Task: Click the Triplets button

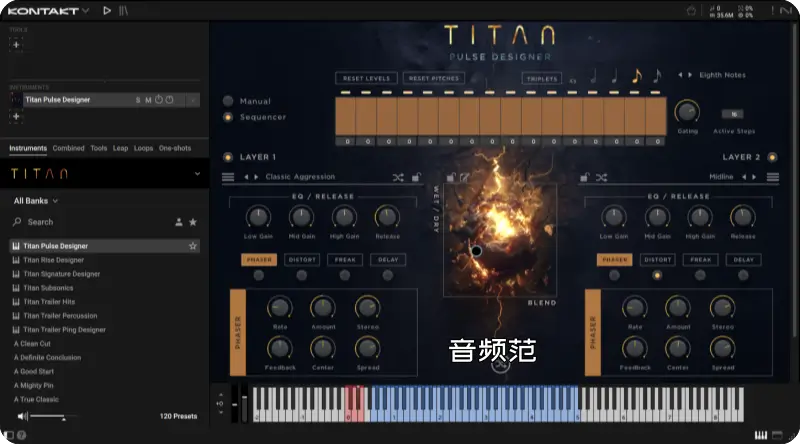Action: point(540,78)
